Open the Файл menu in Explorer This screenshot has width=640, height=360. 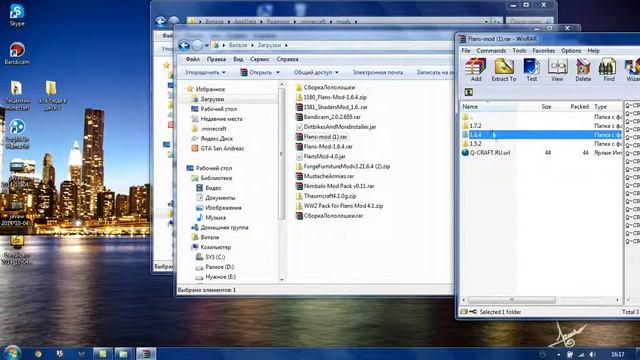coord(193,59)
